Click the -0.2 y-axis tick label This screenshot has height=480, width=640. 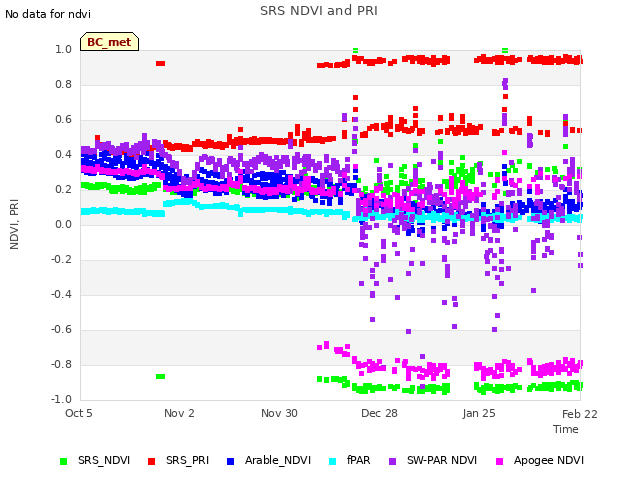[61, 260]
